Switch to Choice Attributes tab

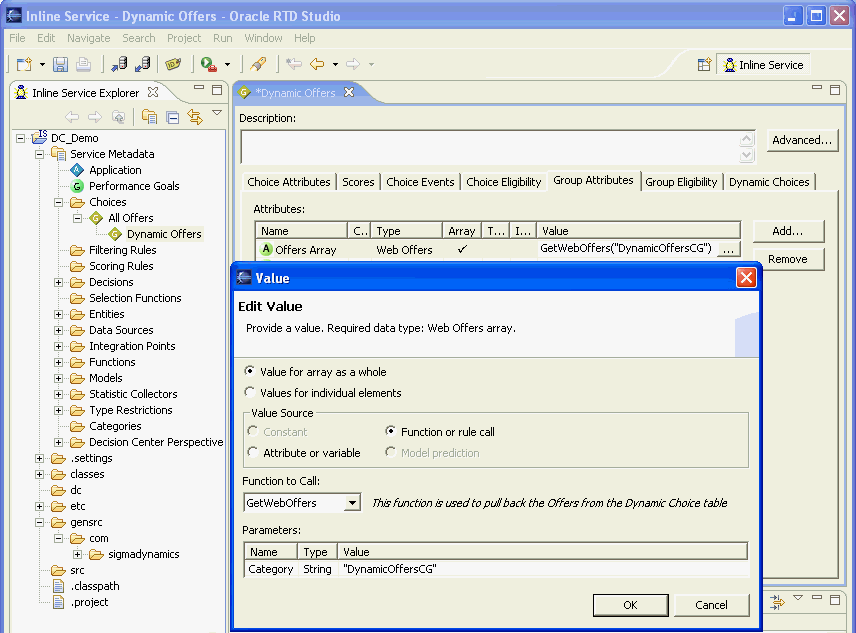click(289, 182)
